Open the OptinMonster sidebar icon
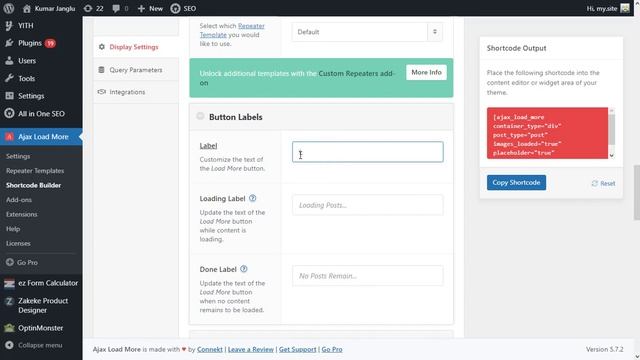This screenshot has height=360, width=640. click(9, 328)
